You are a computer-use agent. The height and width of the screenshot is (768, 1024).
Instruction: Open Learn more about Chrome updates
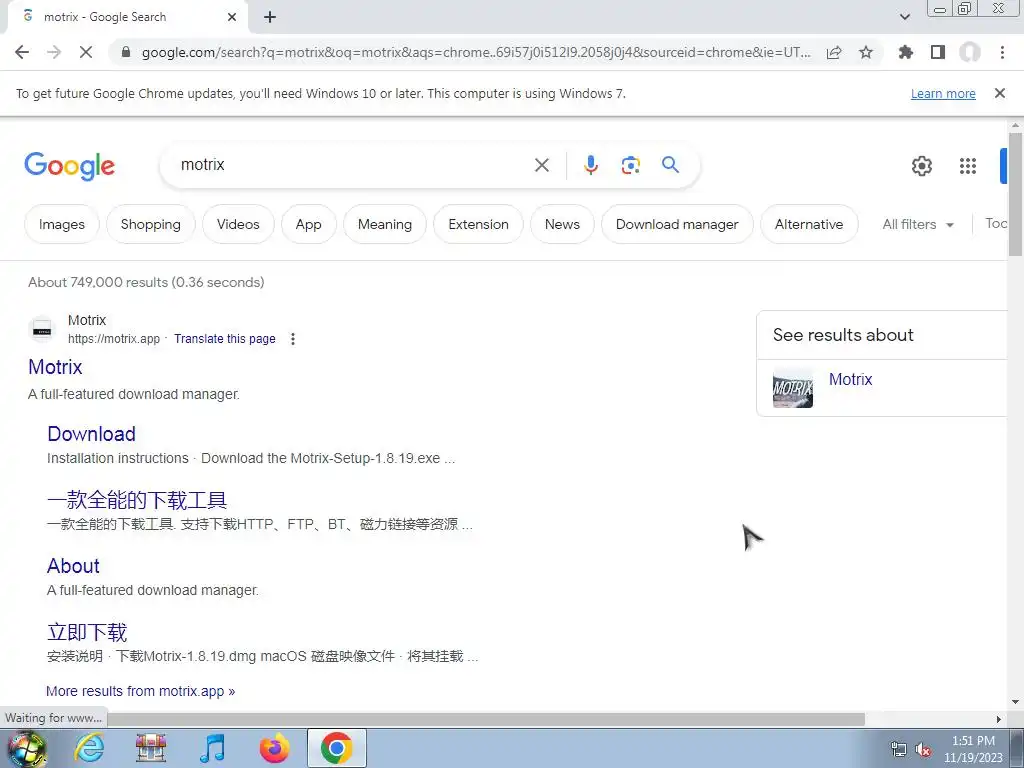click(x=943, y=93)
